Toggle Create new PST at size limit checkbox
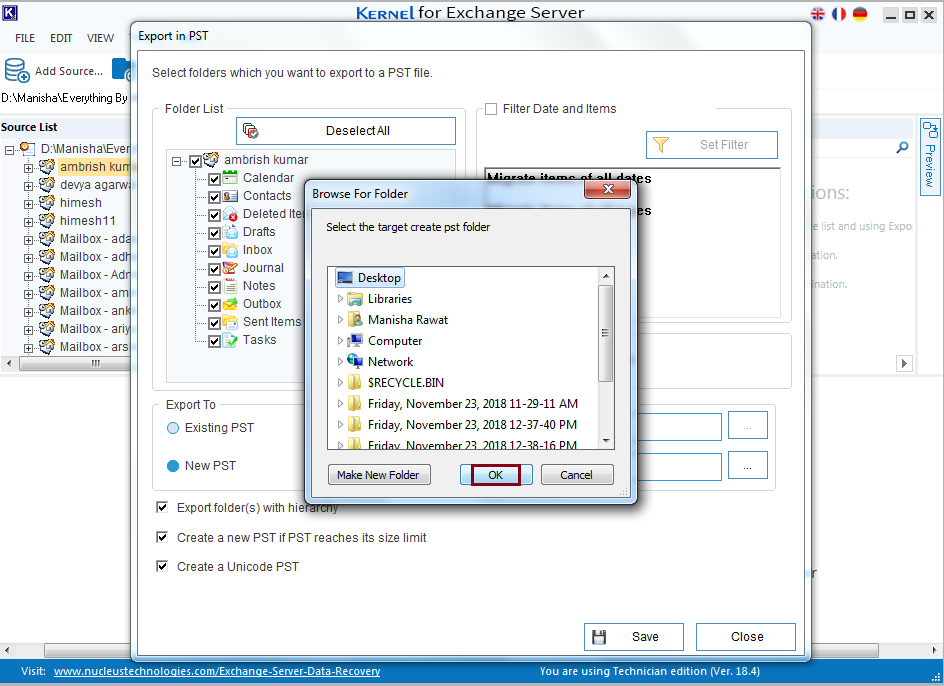Screen dimensions: 944x686 pyautogui.click(x=162, y=537)
